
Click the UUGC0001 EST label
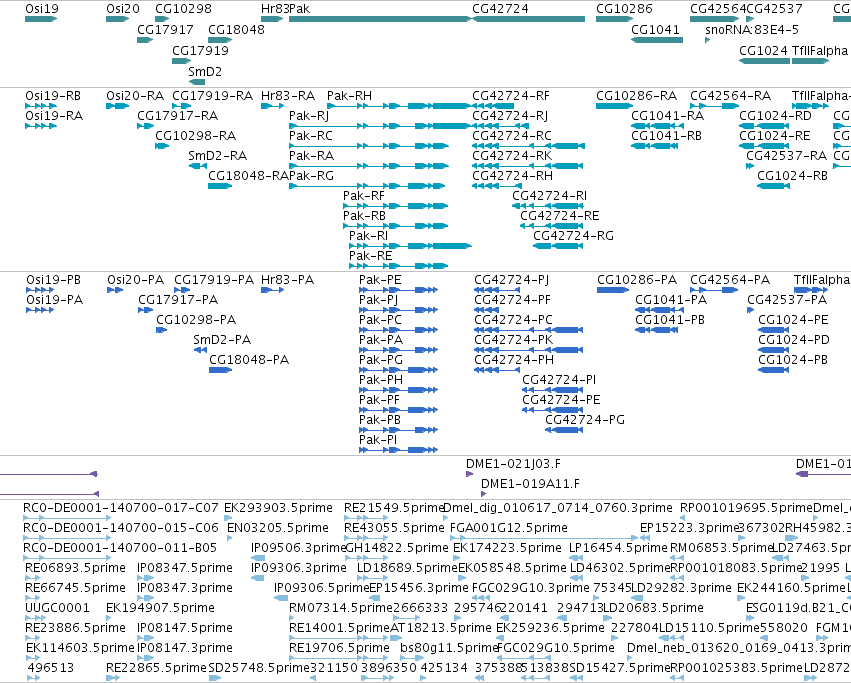tap(57, 608)
